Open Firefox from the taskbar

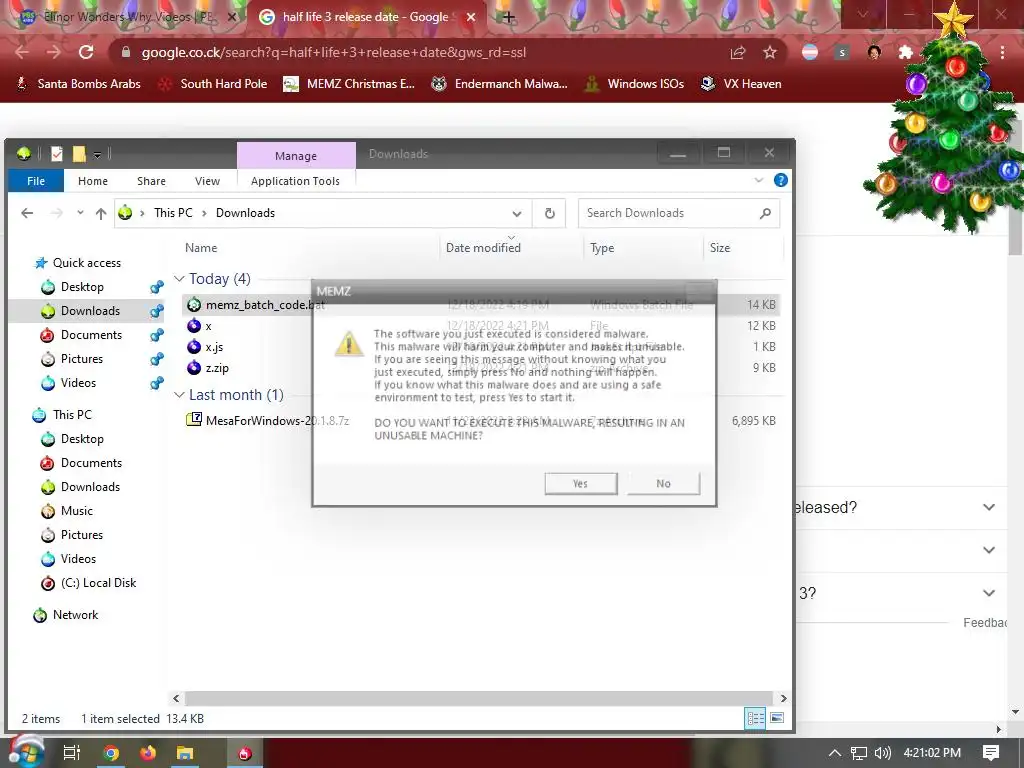tap(148, 753)
